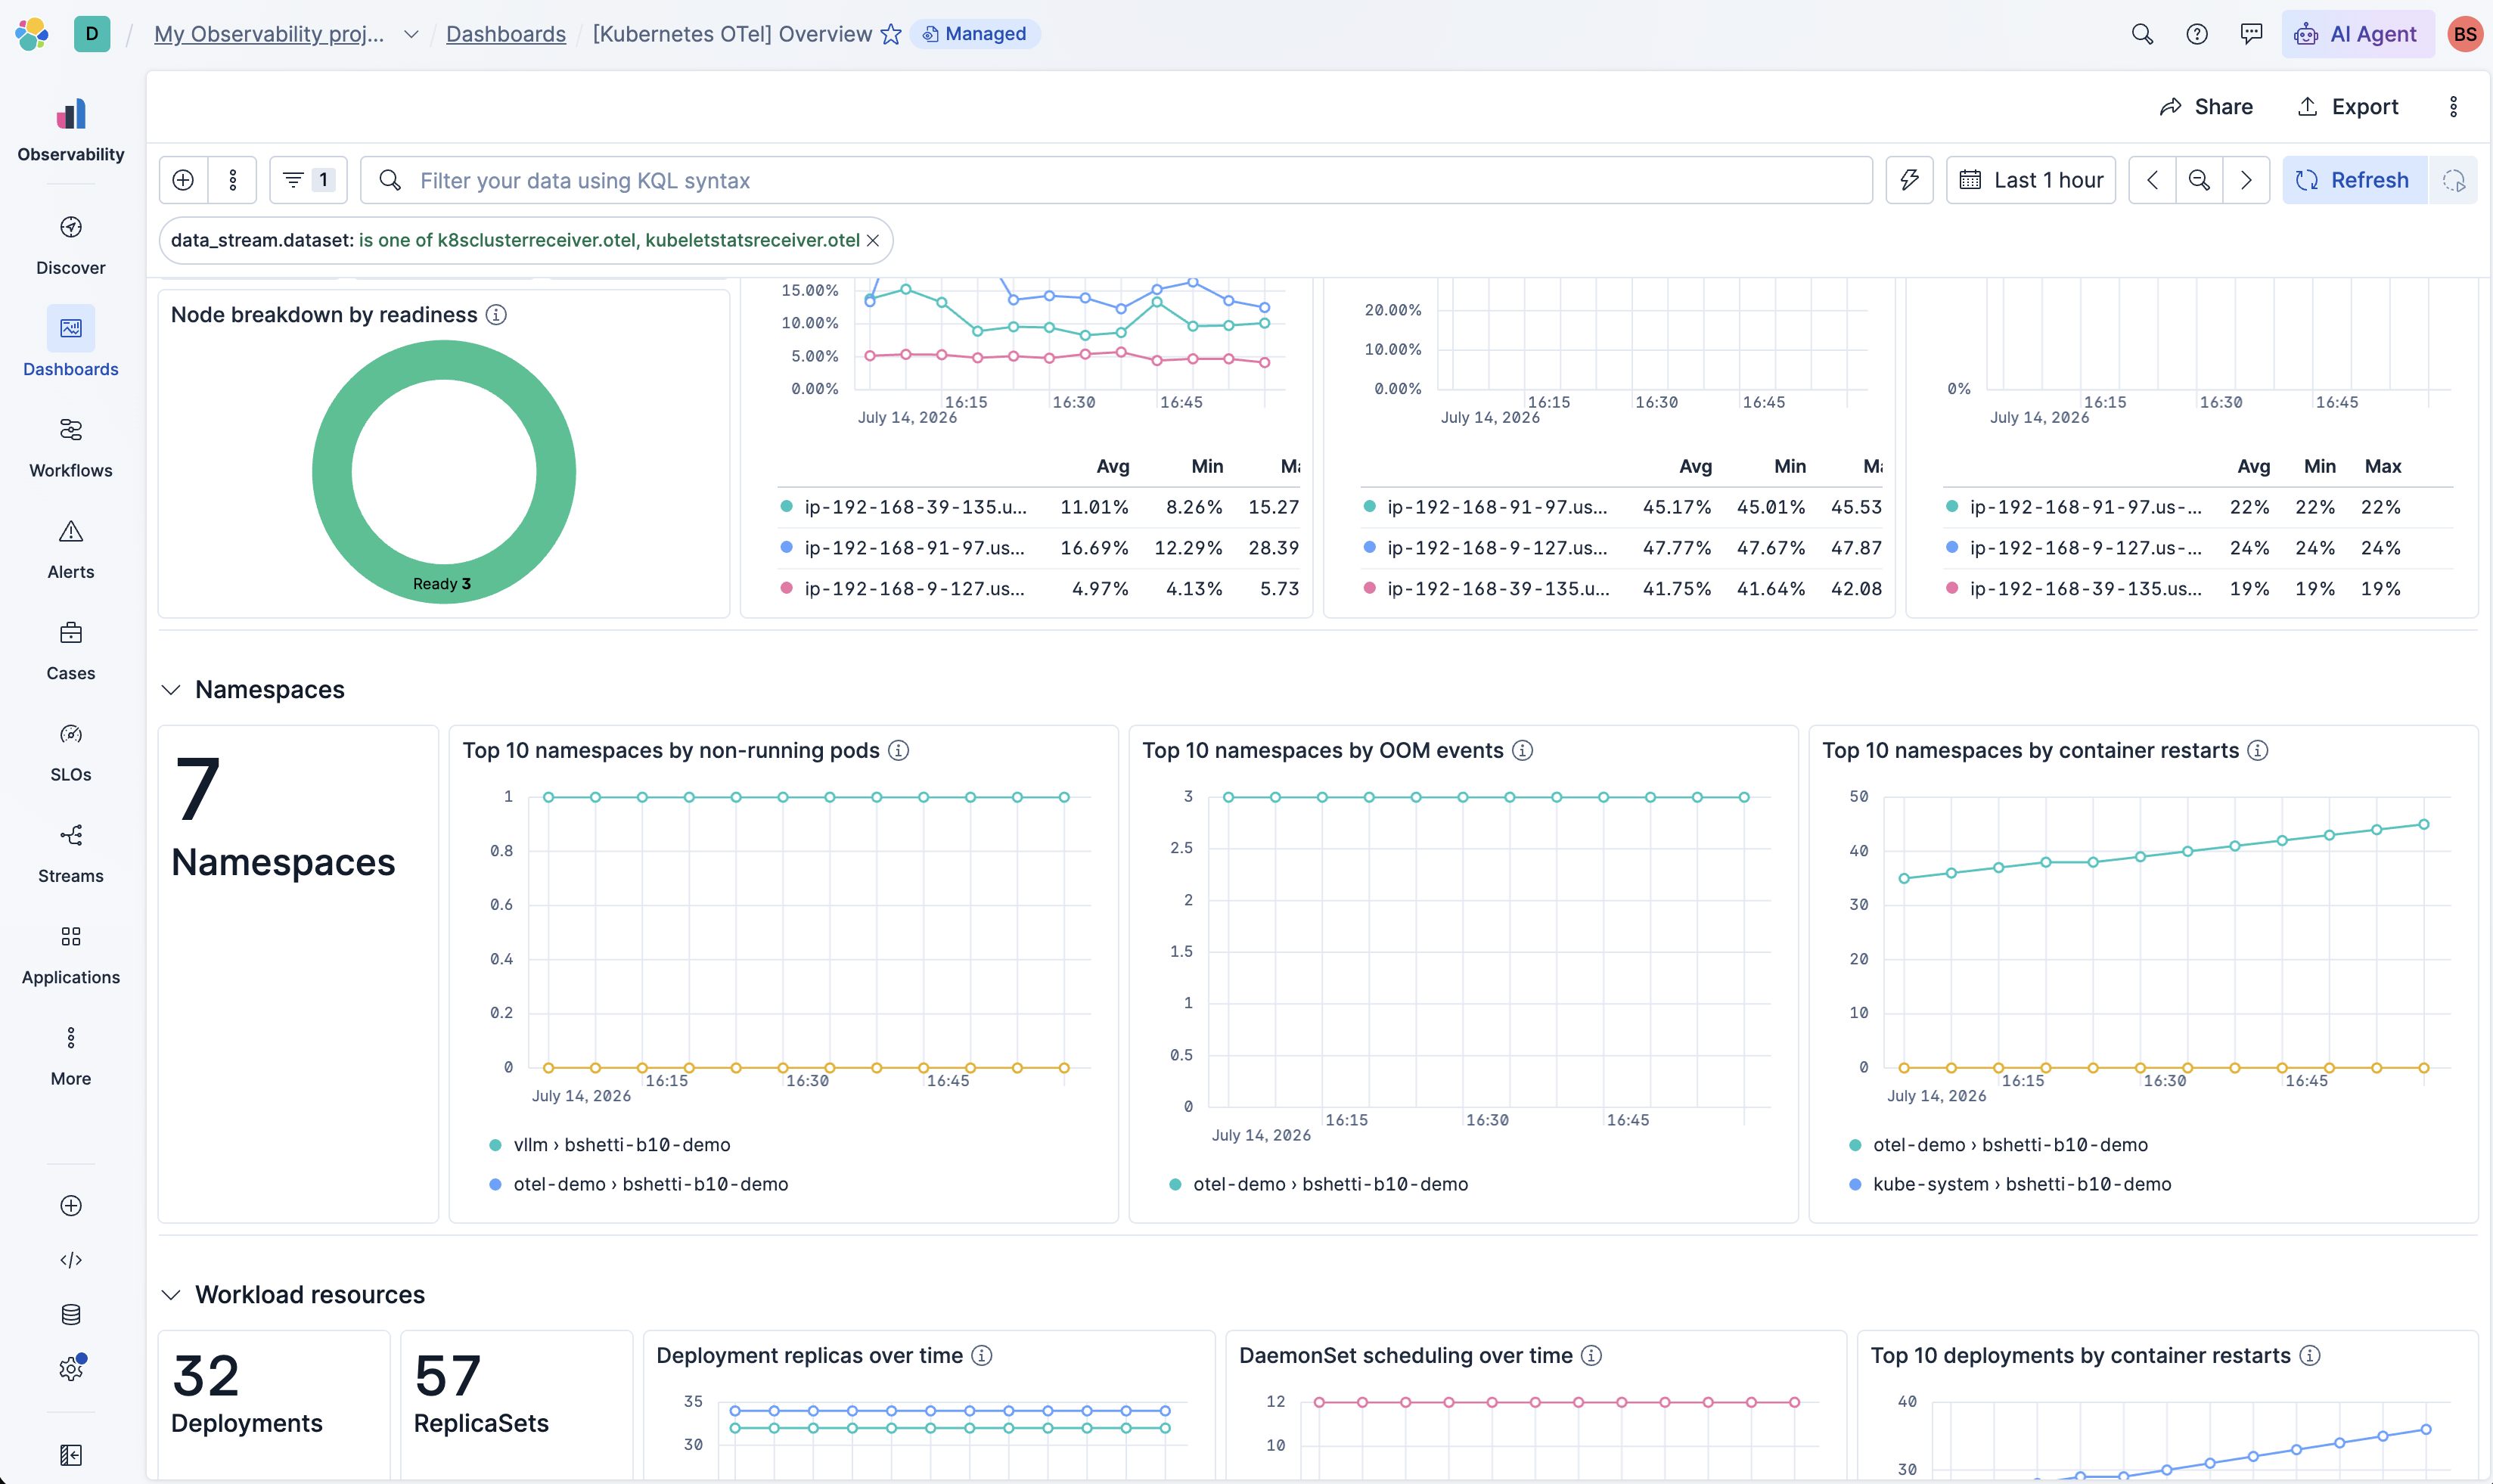
Task: Open global search magnifier
Action: [2142, 34]
